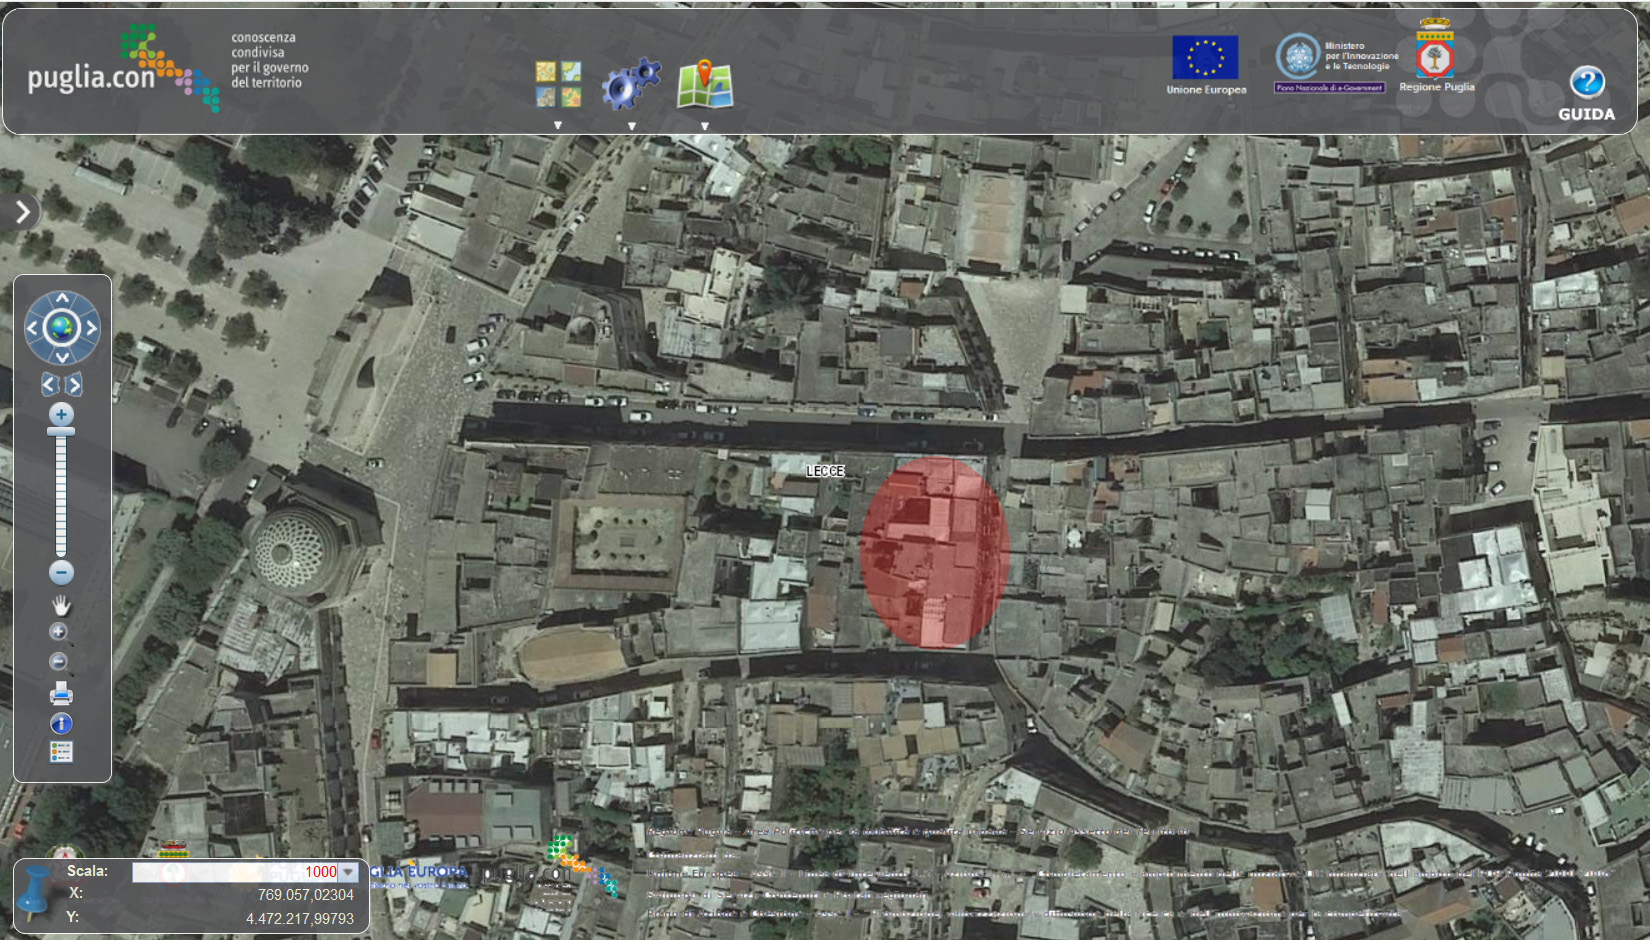Go to the next map extent

coord(74,385)
